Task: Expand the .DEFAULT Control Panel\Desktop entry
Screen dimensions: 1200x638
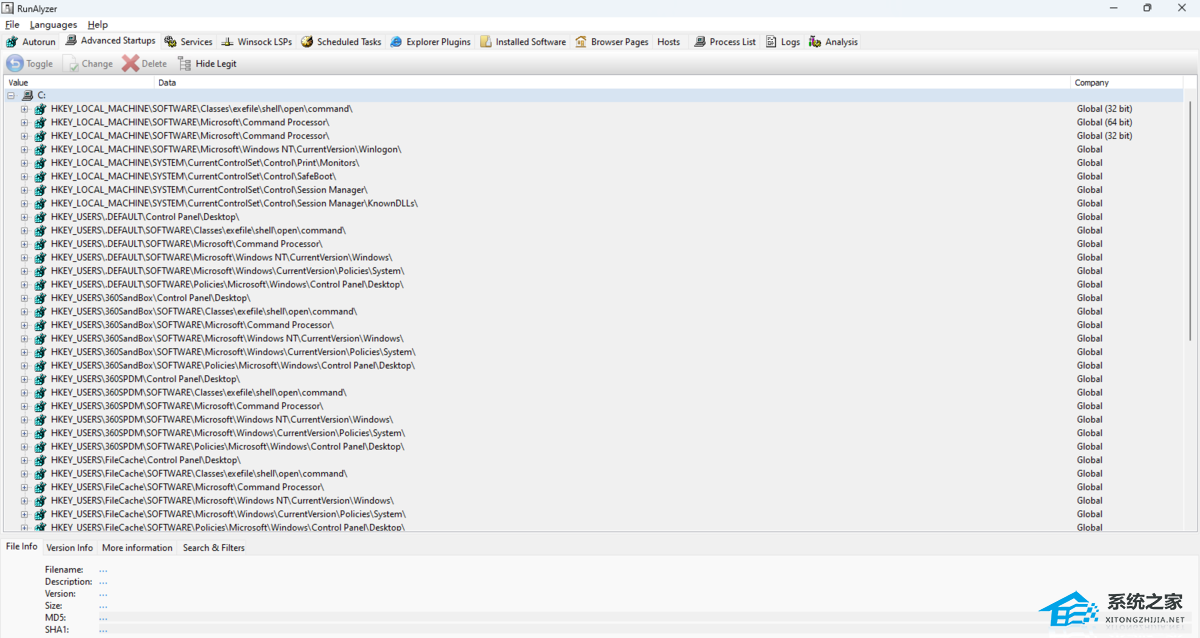Action: point(24,217)
